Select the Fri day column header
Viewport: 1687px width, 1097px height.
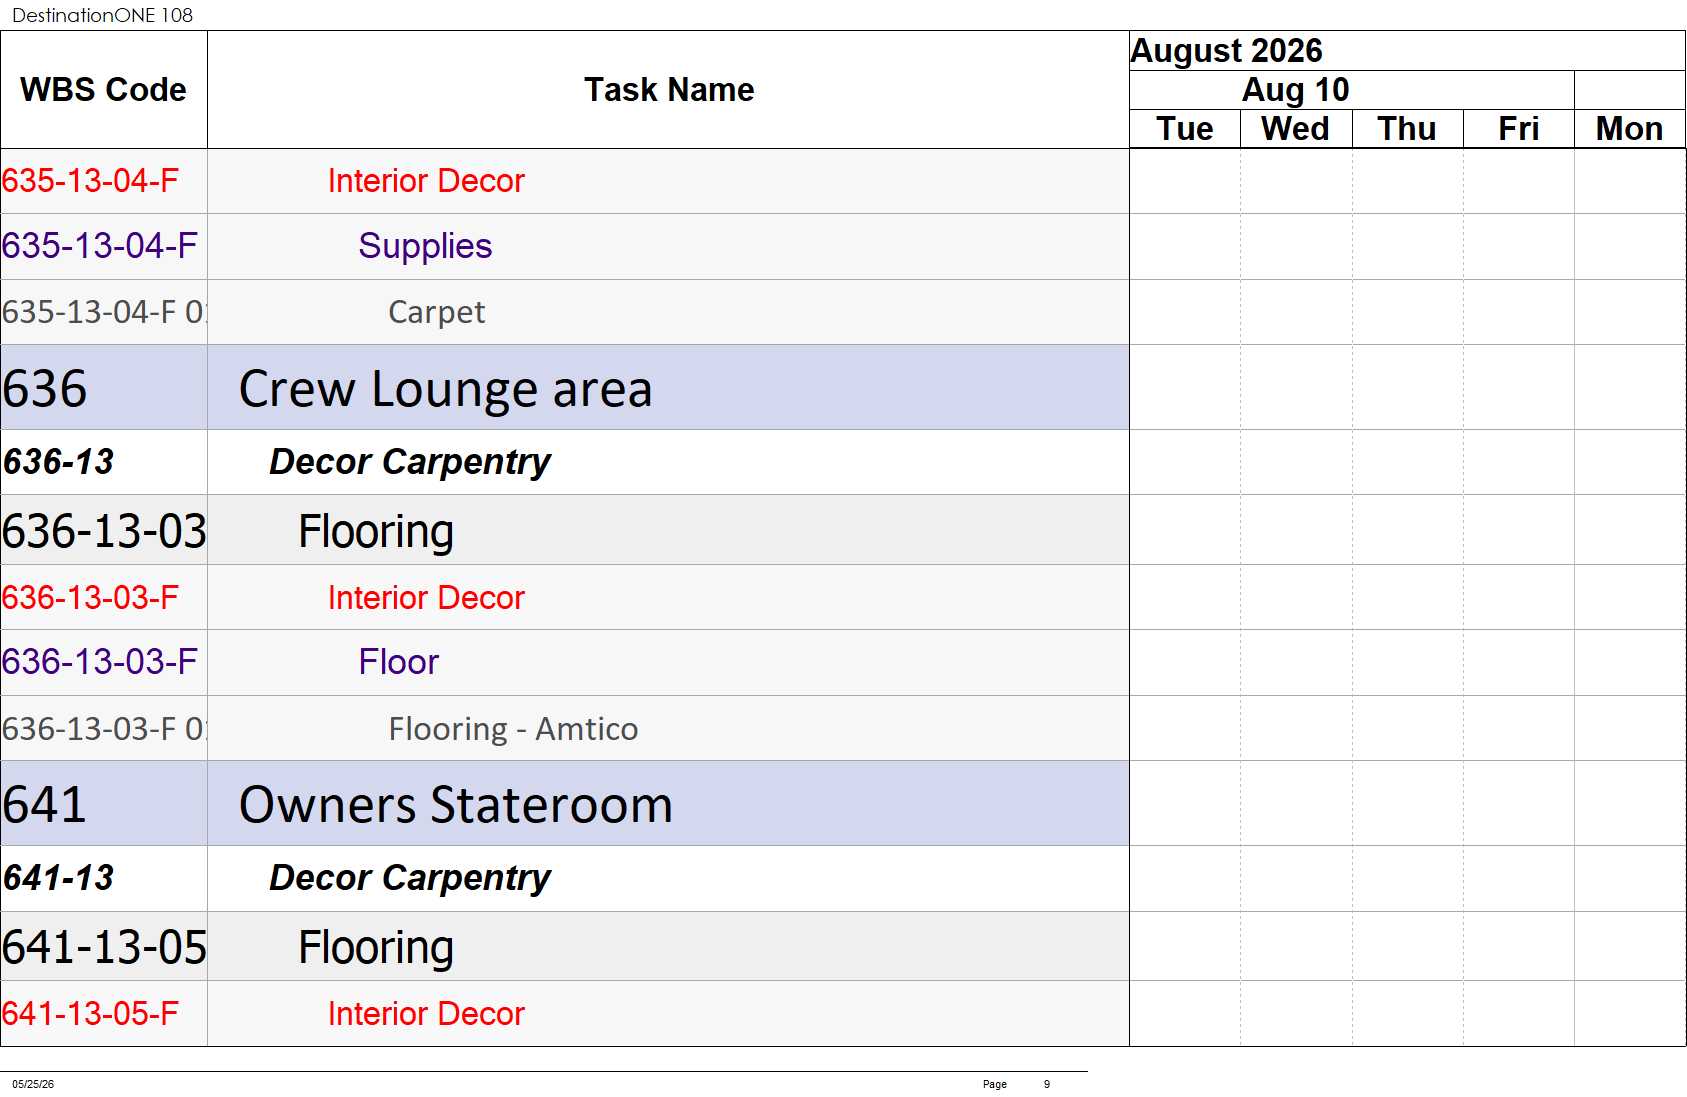tap(1518, 129)
